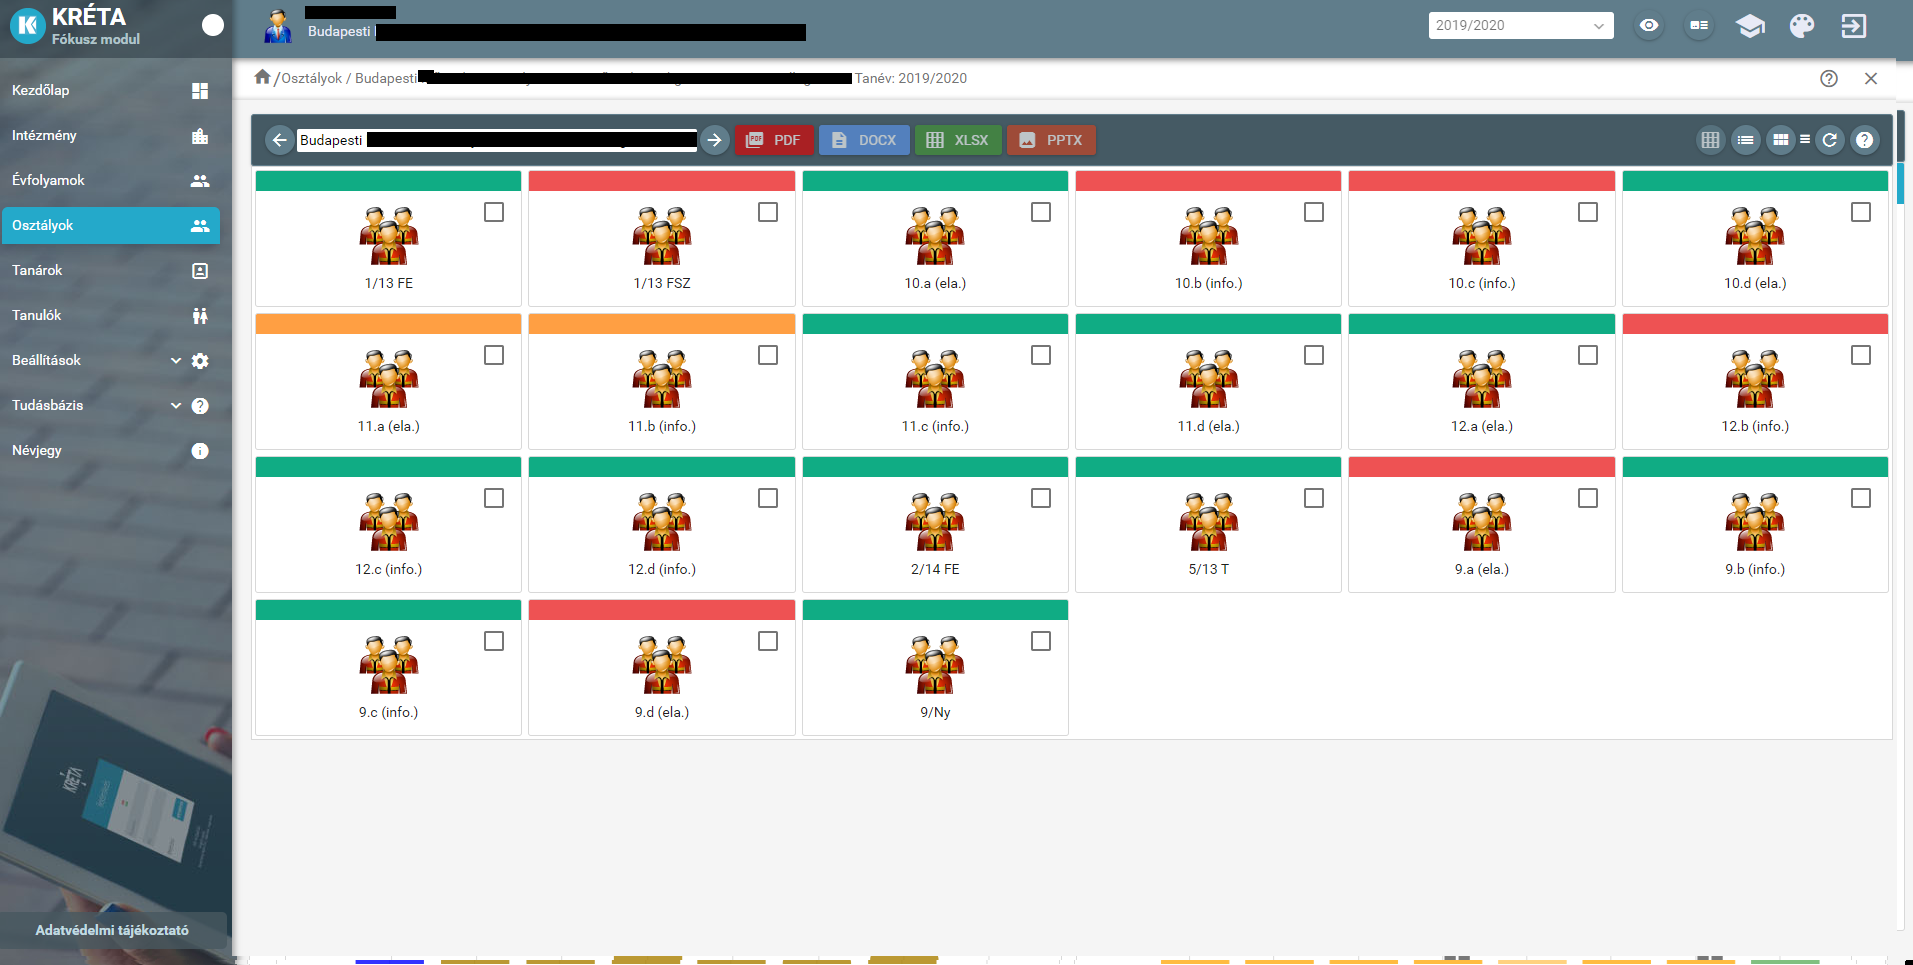Export as PPTX
The height and width of the screenshot is (965, 1913).
click(x=1051, y=140)
